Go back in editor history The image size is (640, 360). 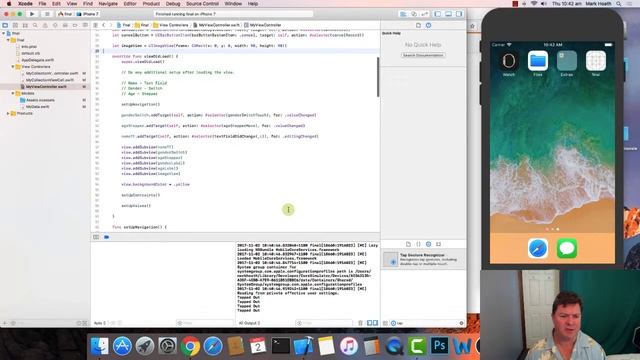[104, 25]
